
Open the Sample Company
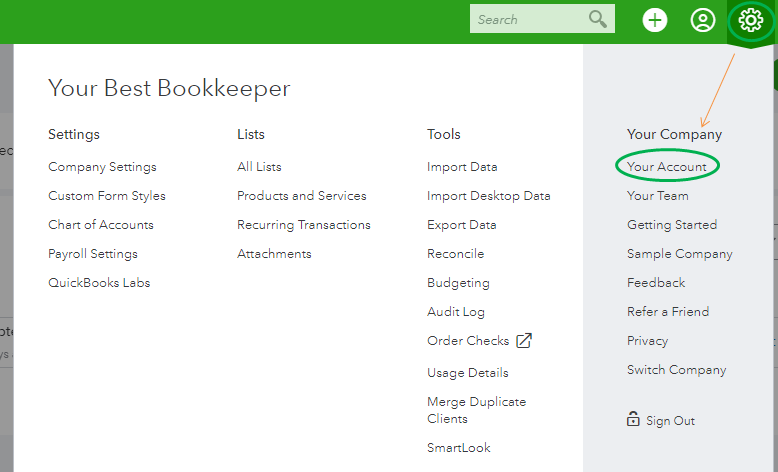pos(680,254)
